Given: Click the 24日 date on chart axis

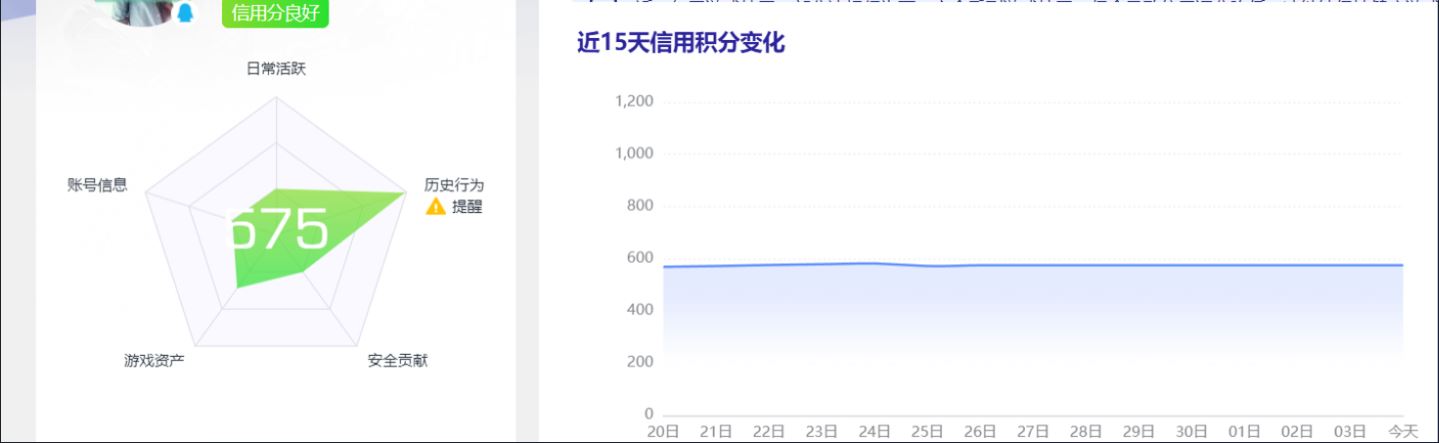Looking at the screenshot, I should click(874, 431).
